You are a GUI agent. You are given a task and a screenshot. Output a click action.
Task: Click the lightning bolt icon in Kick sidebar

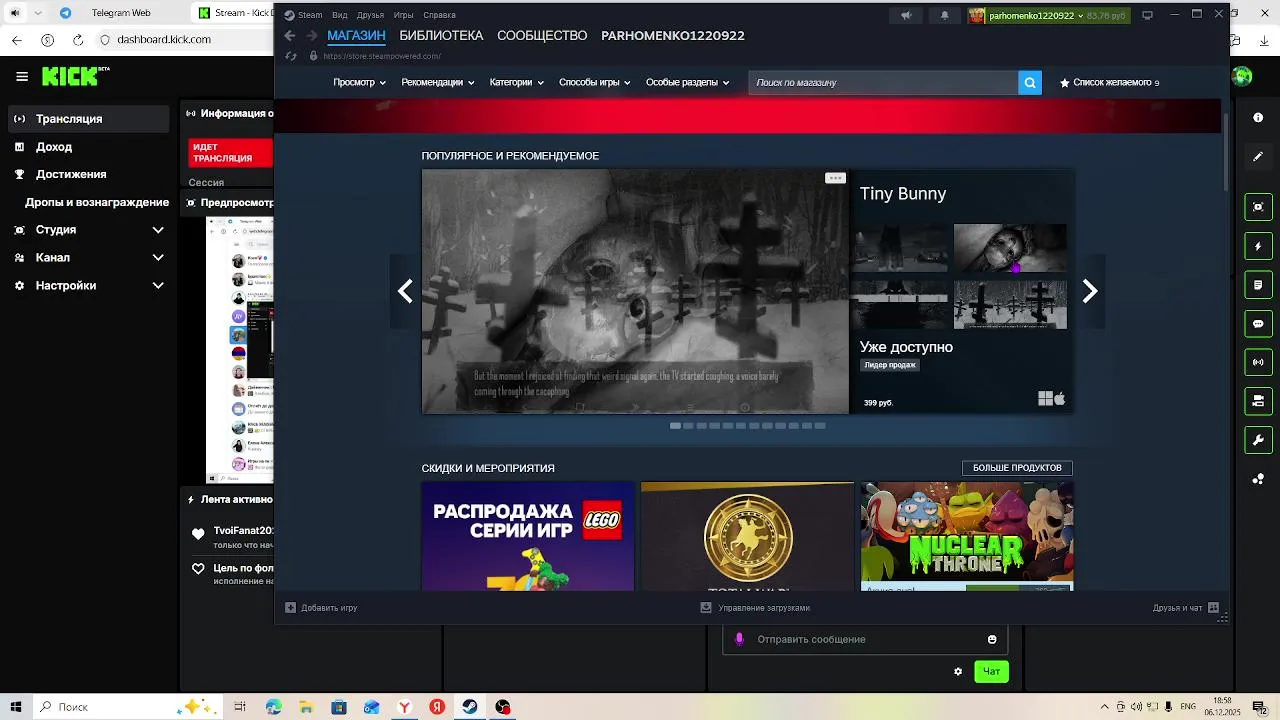click(x=1258, y=246)
